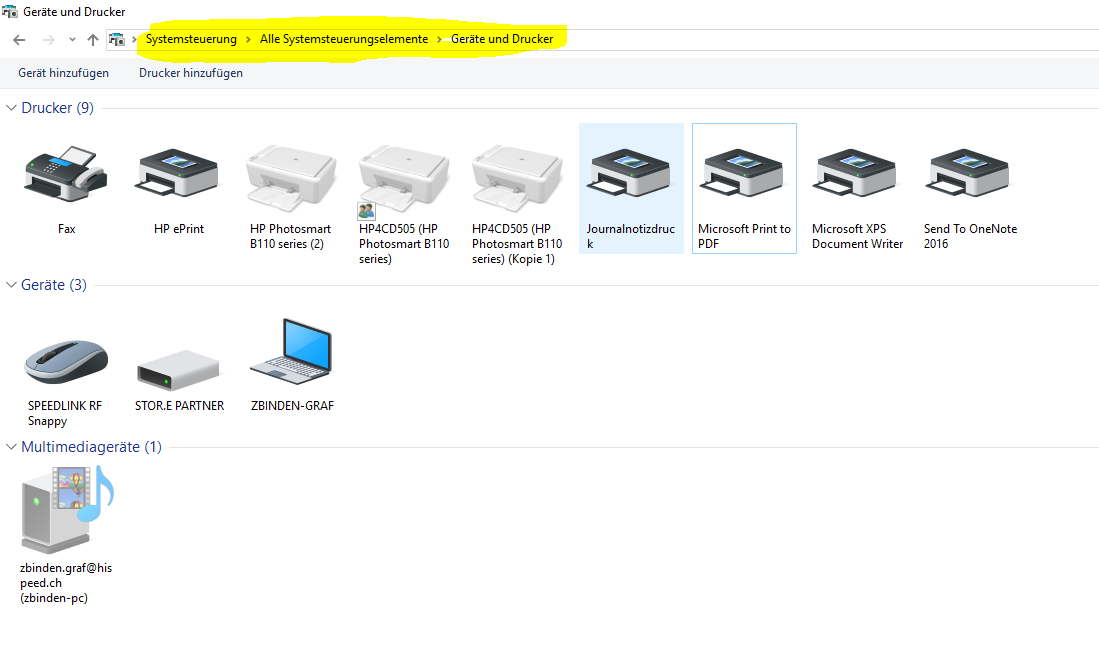Click the HP4CD505 (Kopie 1) label text
Screen dimensions: 1099x651
pos(517,244)
